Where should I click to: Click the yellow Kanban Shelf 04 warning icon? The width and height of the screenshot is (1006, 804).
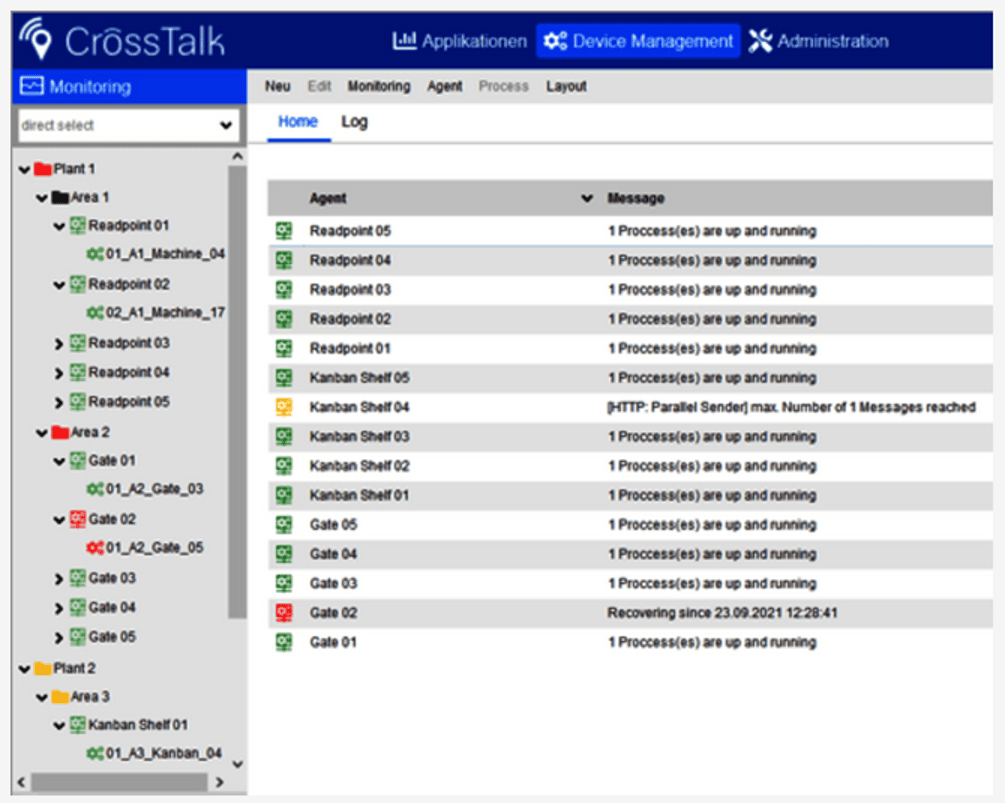point(284,407)
